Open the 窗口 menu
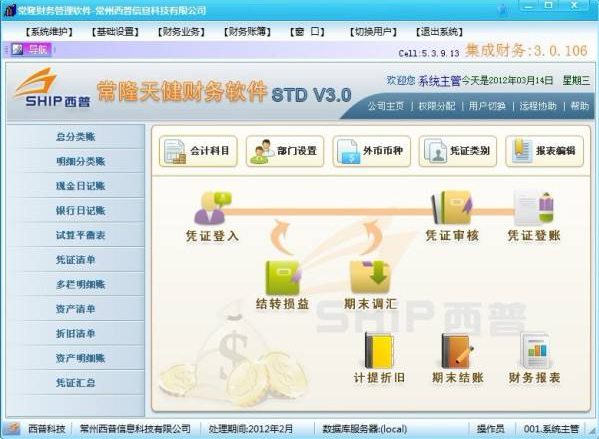This screenshot has width=599, height=439. [308, 32]
